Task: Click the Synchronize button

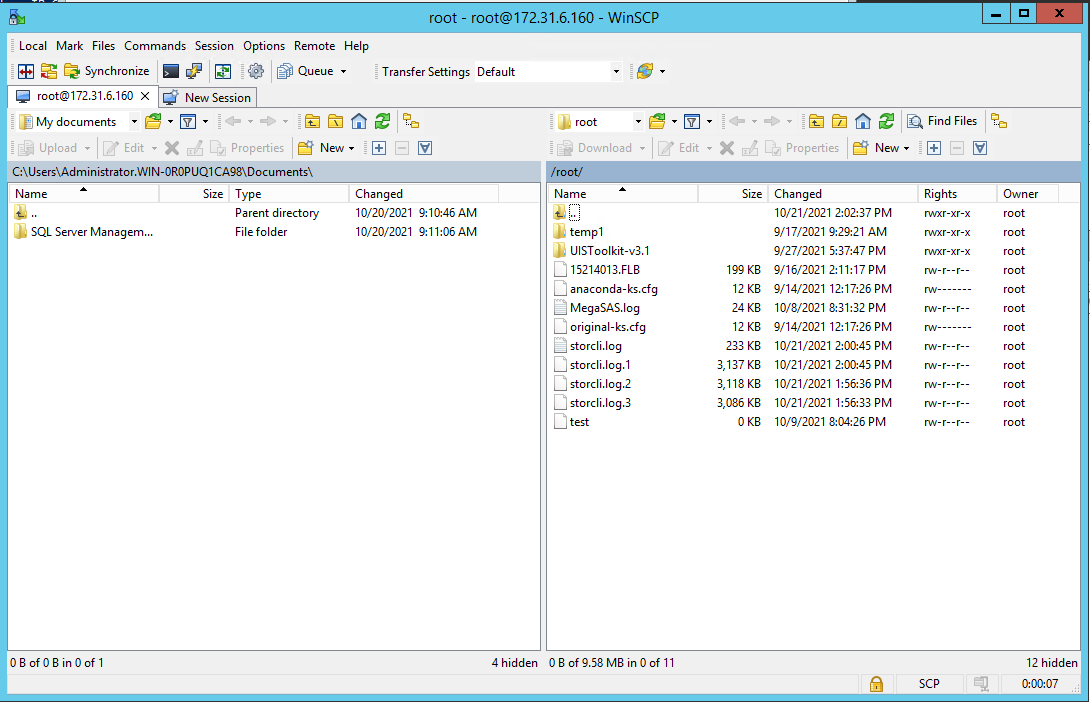Action: coord(106,71)
